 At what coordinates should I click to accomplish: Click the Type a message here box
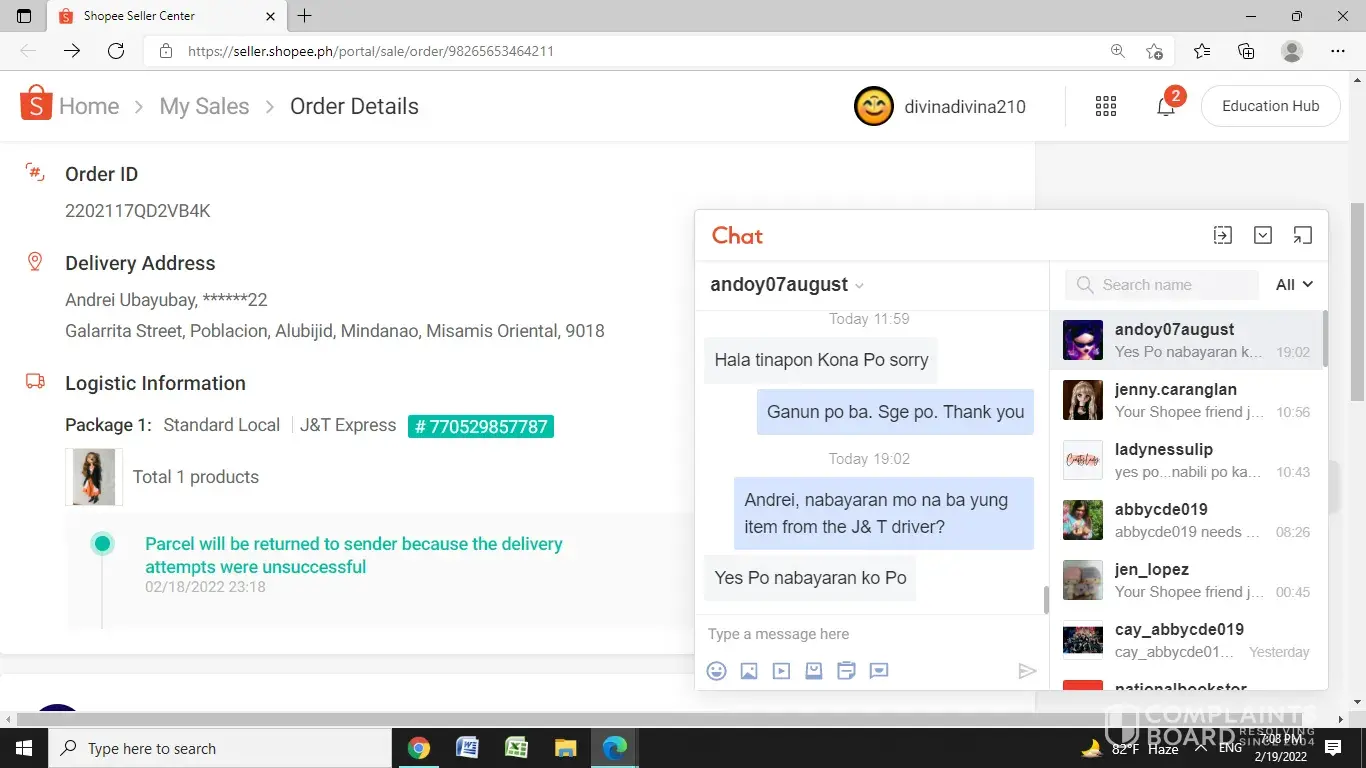[x=870, y=634]
